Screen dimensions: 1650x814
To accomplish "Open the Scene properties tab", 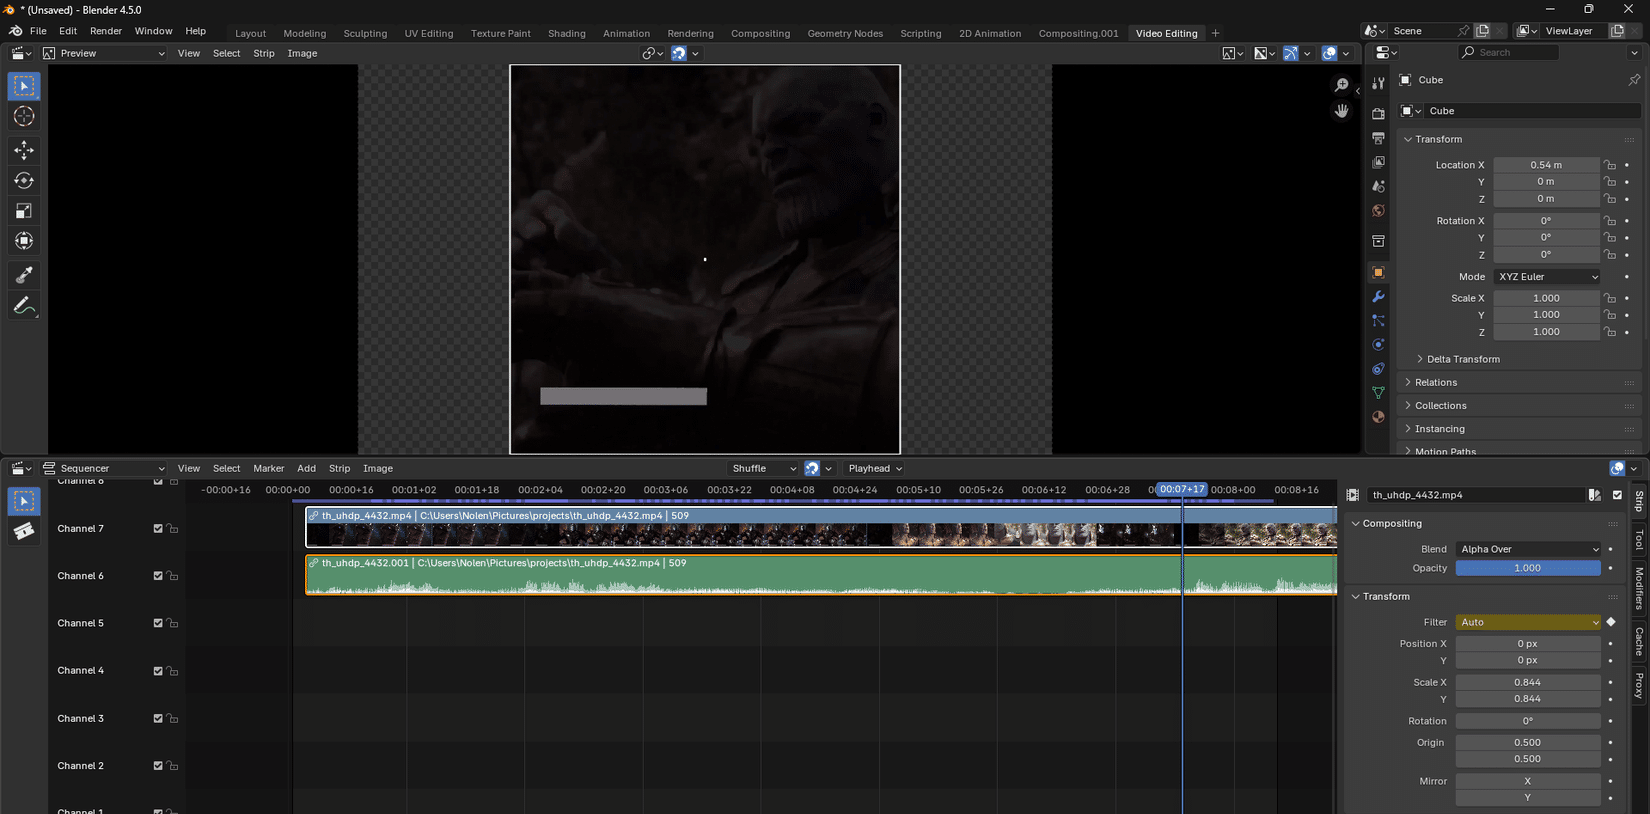I will coord(1378,187).
